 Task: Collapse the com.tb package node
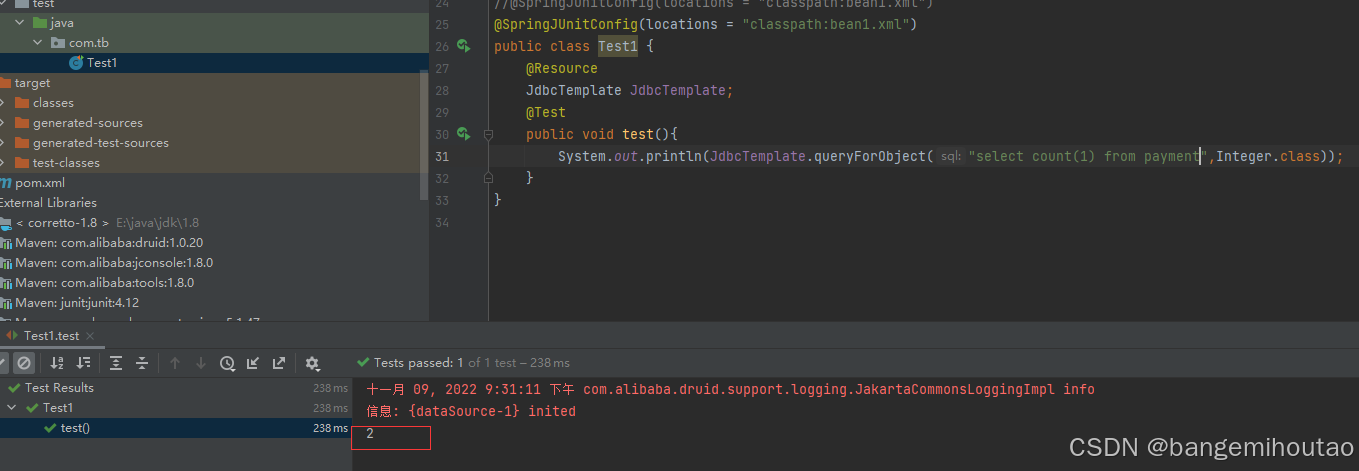37,42
